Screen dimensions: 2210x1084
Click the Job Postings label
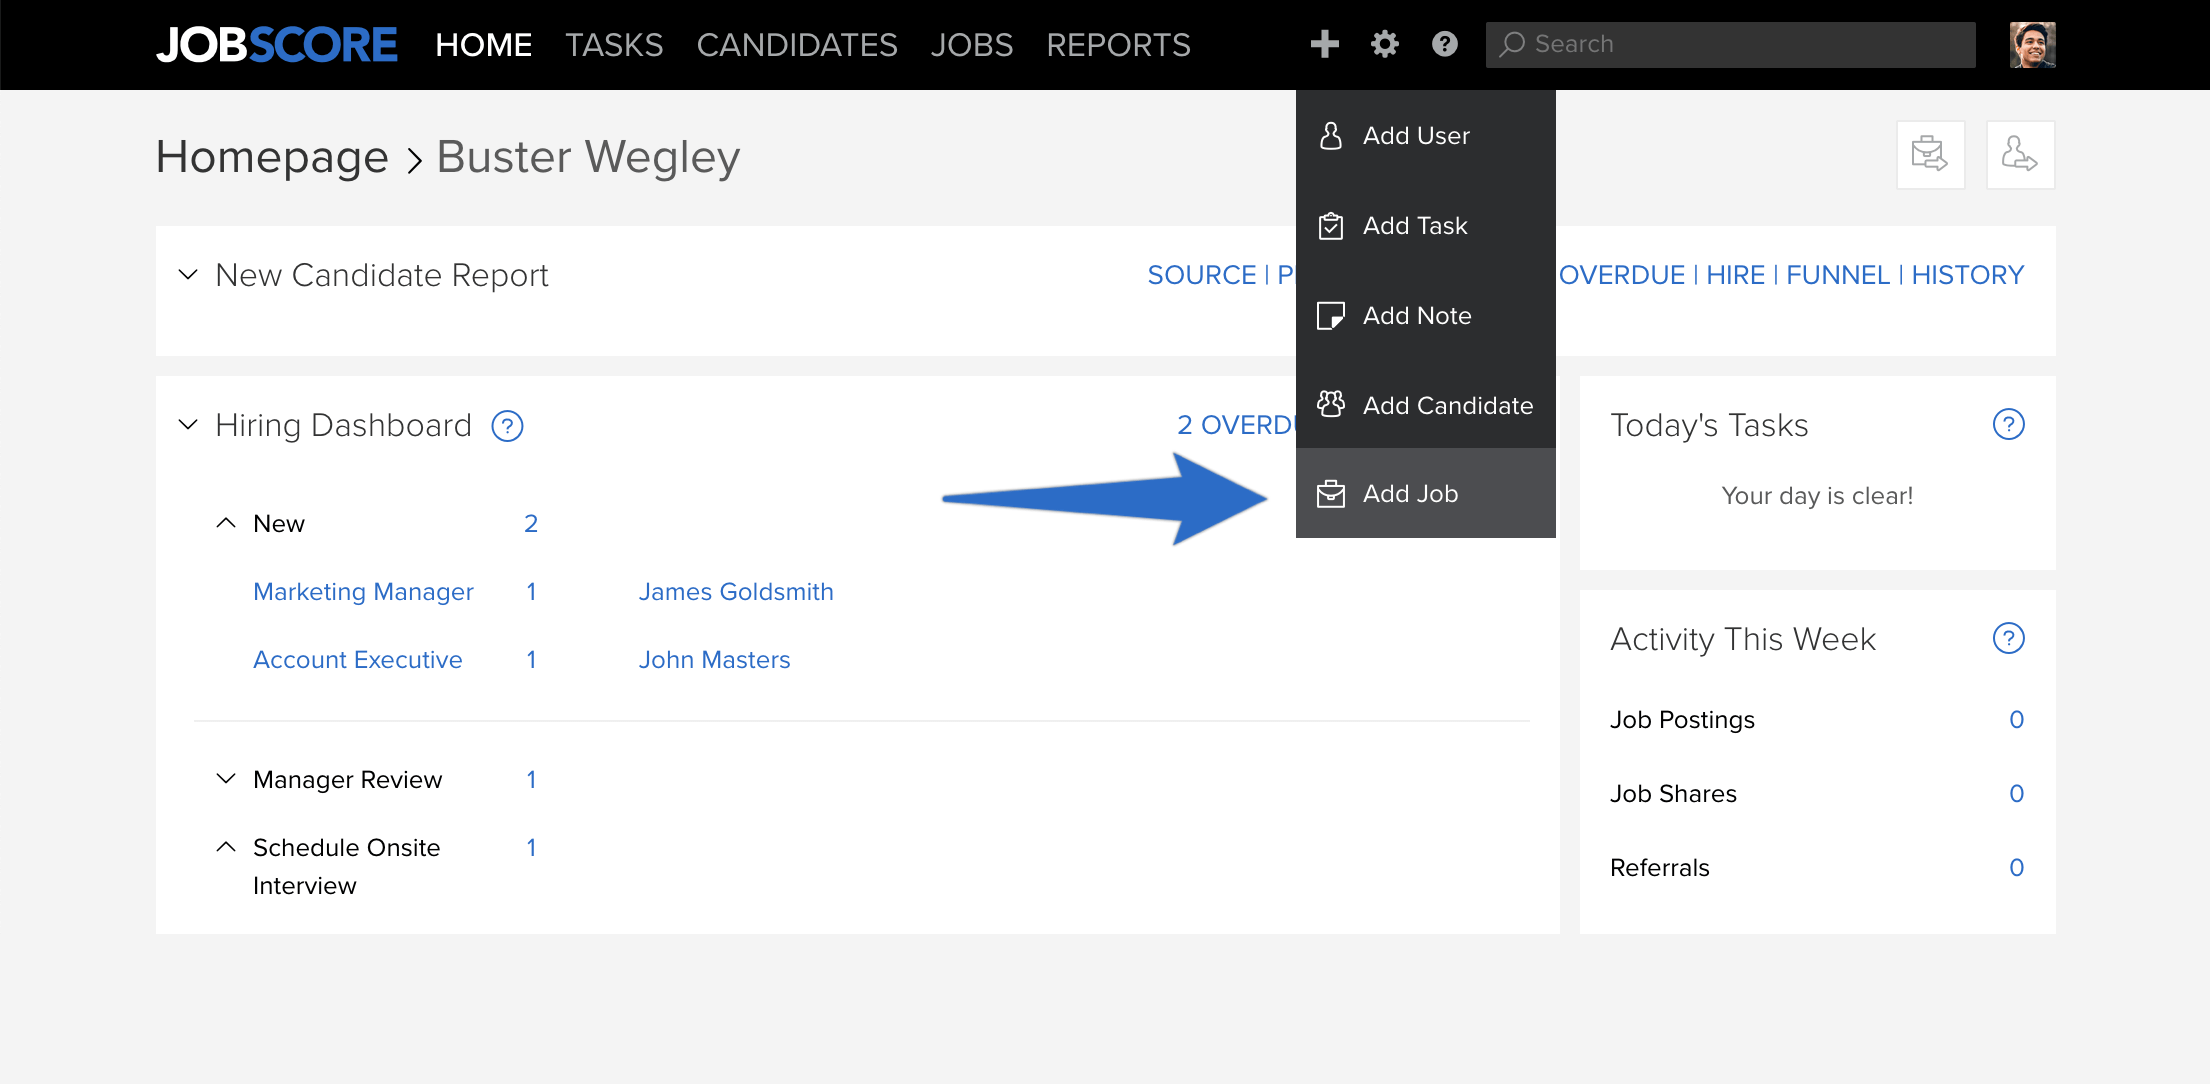pos(1682,720)
